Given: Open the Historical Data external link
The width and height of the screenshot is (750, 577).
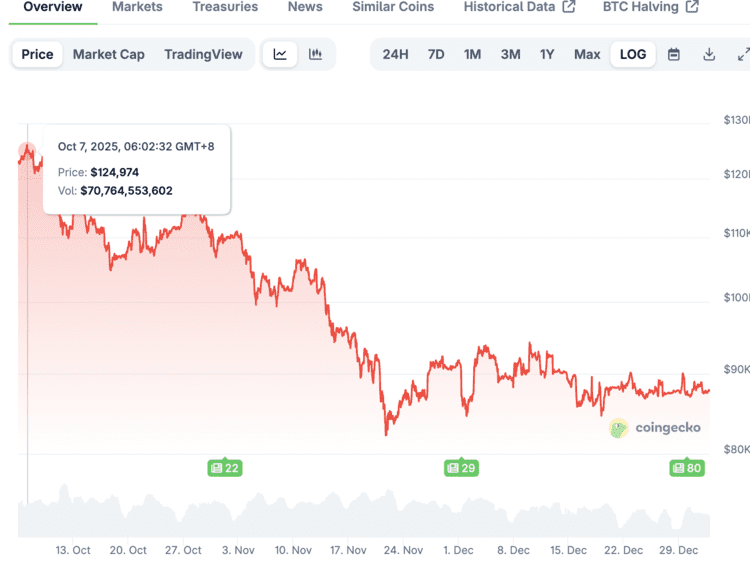Looking at the screenshot, I should [x=519, y=7].
